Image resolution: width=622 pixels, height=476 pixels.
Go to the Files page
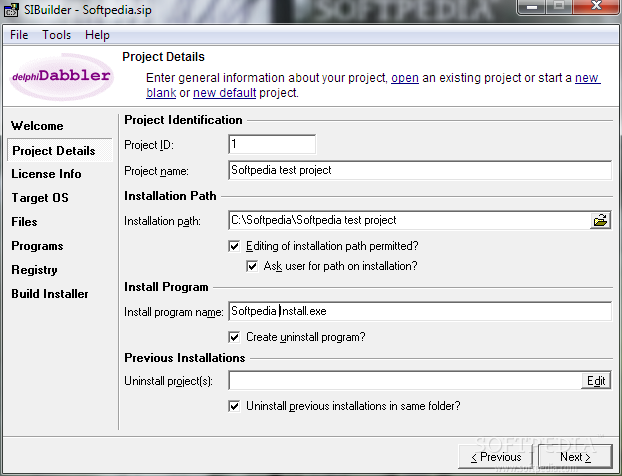pos(24,222)
